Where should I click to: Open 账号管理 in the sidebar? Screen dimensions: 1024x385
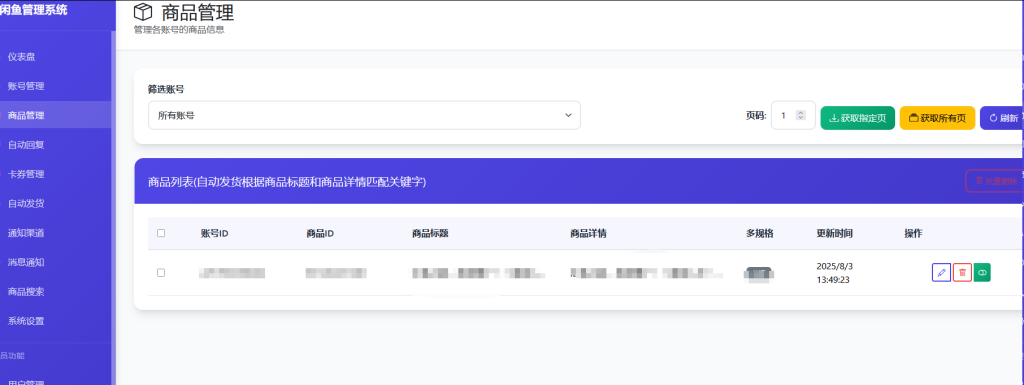(x=25, y=86)
